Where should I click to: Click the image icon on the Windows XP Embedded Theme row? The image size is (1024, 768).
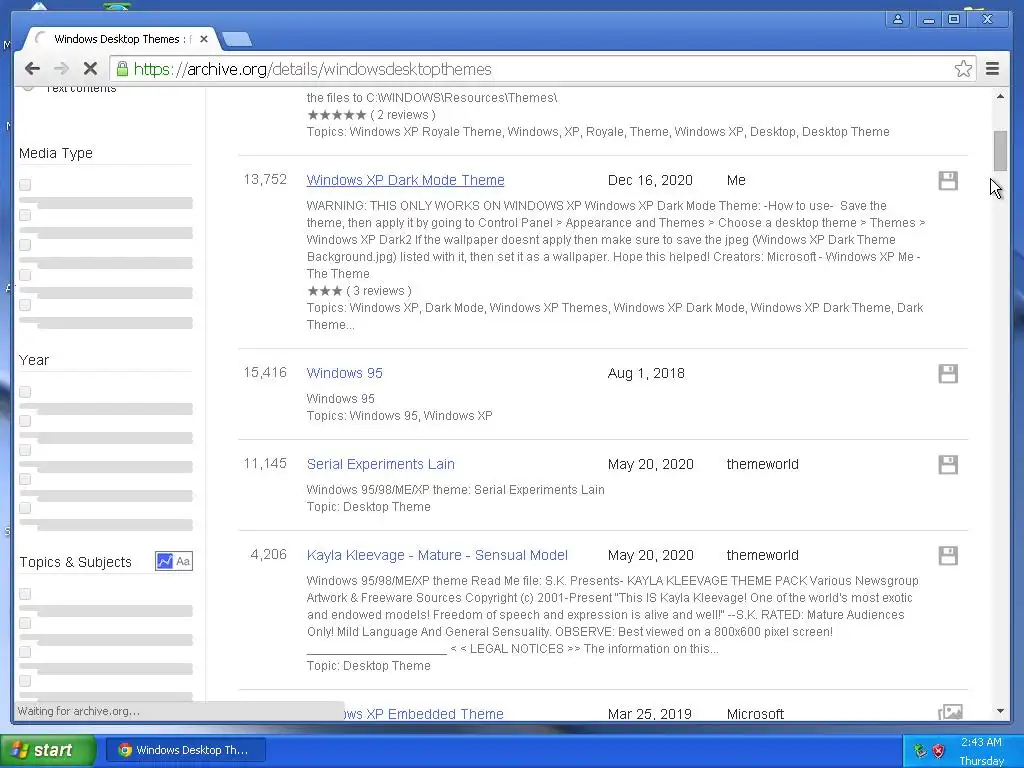[x=950, y=712]
